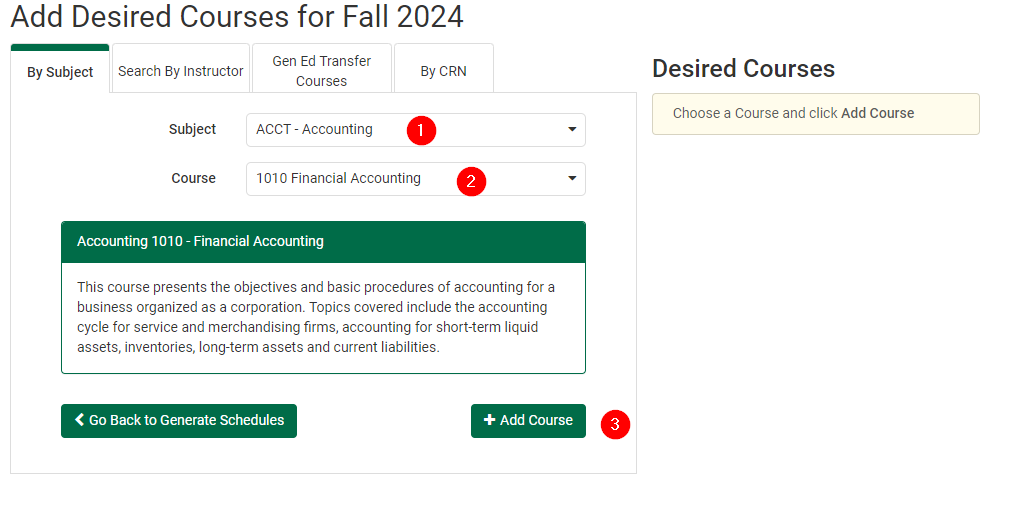Expand the Course dropdown arrow

click(572, 179)
